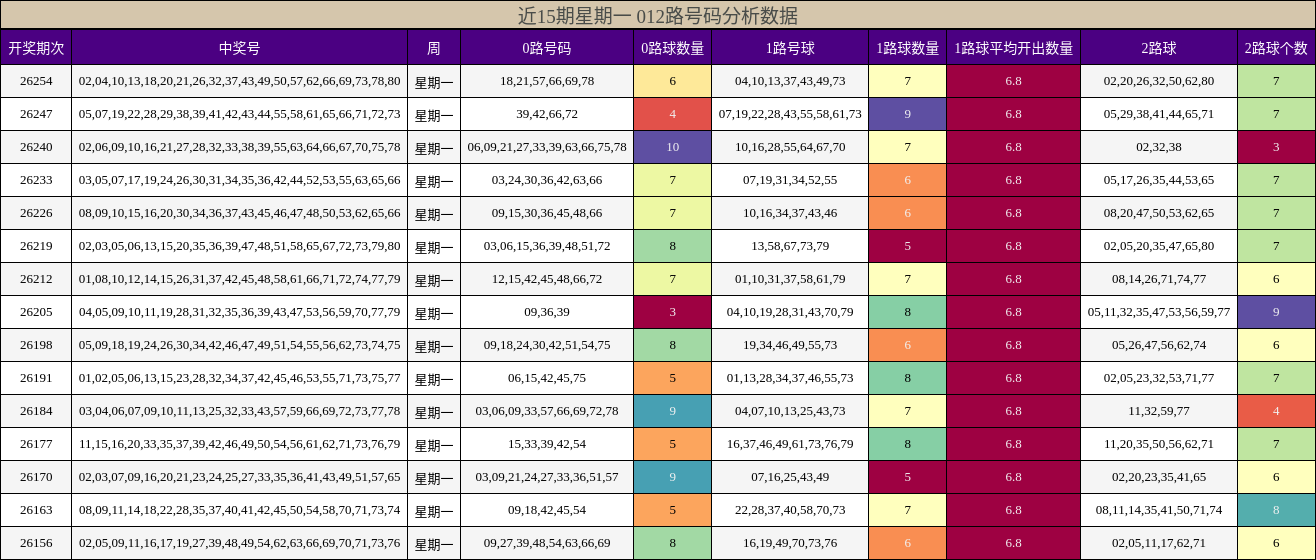Click the 0路号码 cell 39,42,66,72
Screen dimensions: 1316x560
[547, 114]
